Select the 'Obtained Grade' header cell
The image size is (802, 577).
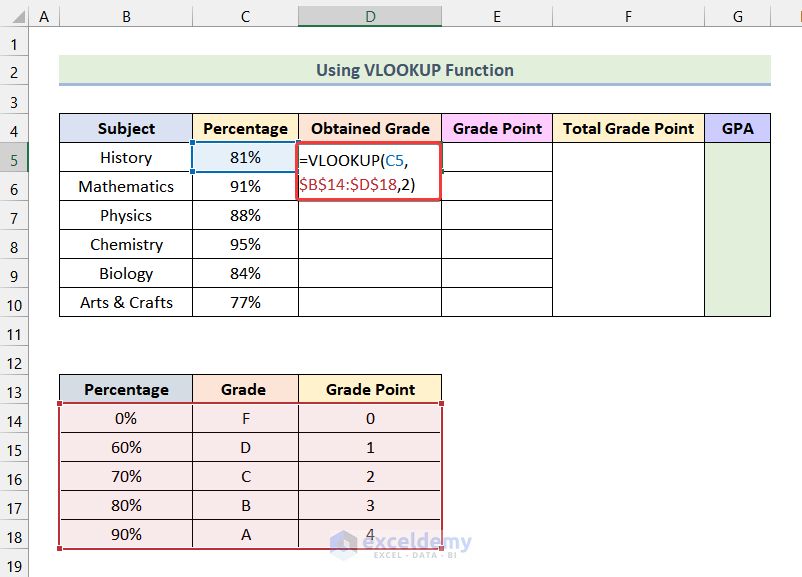tap(370, 129)
